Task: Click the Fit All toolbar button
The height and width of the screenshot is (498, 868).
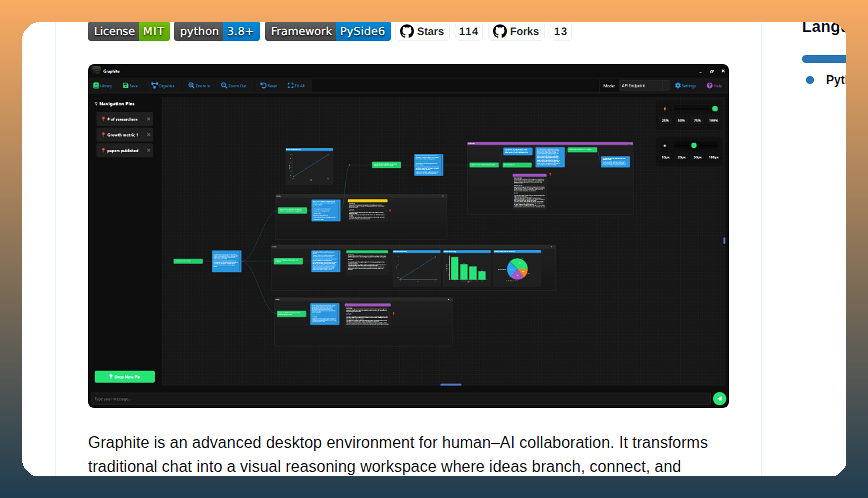Action: (x=296, y=86)
